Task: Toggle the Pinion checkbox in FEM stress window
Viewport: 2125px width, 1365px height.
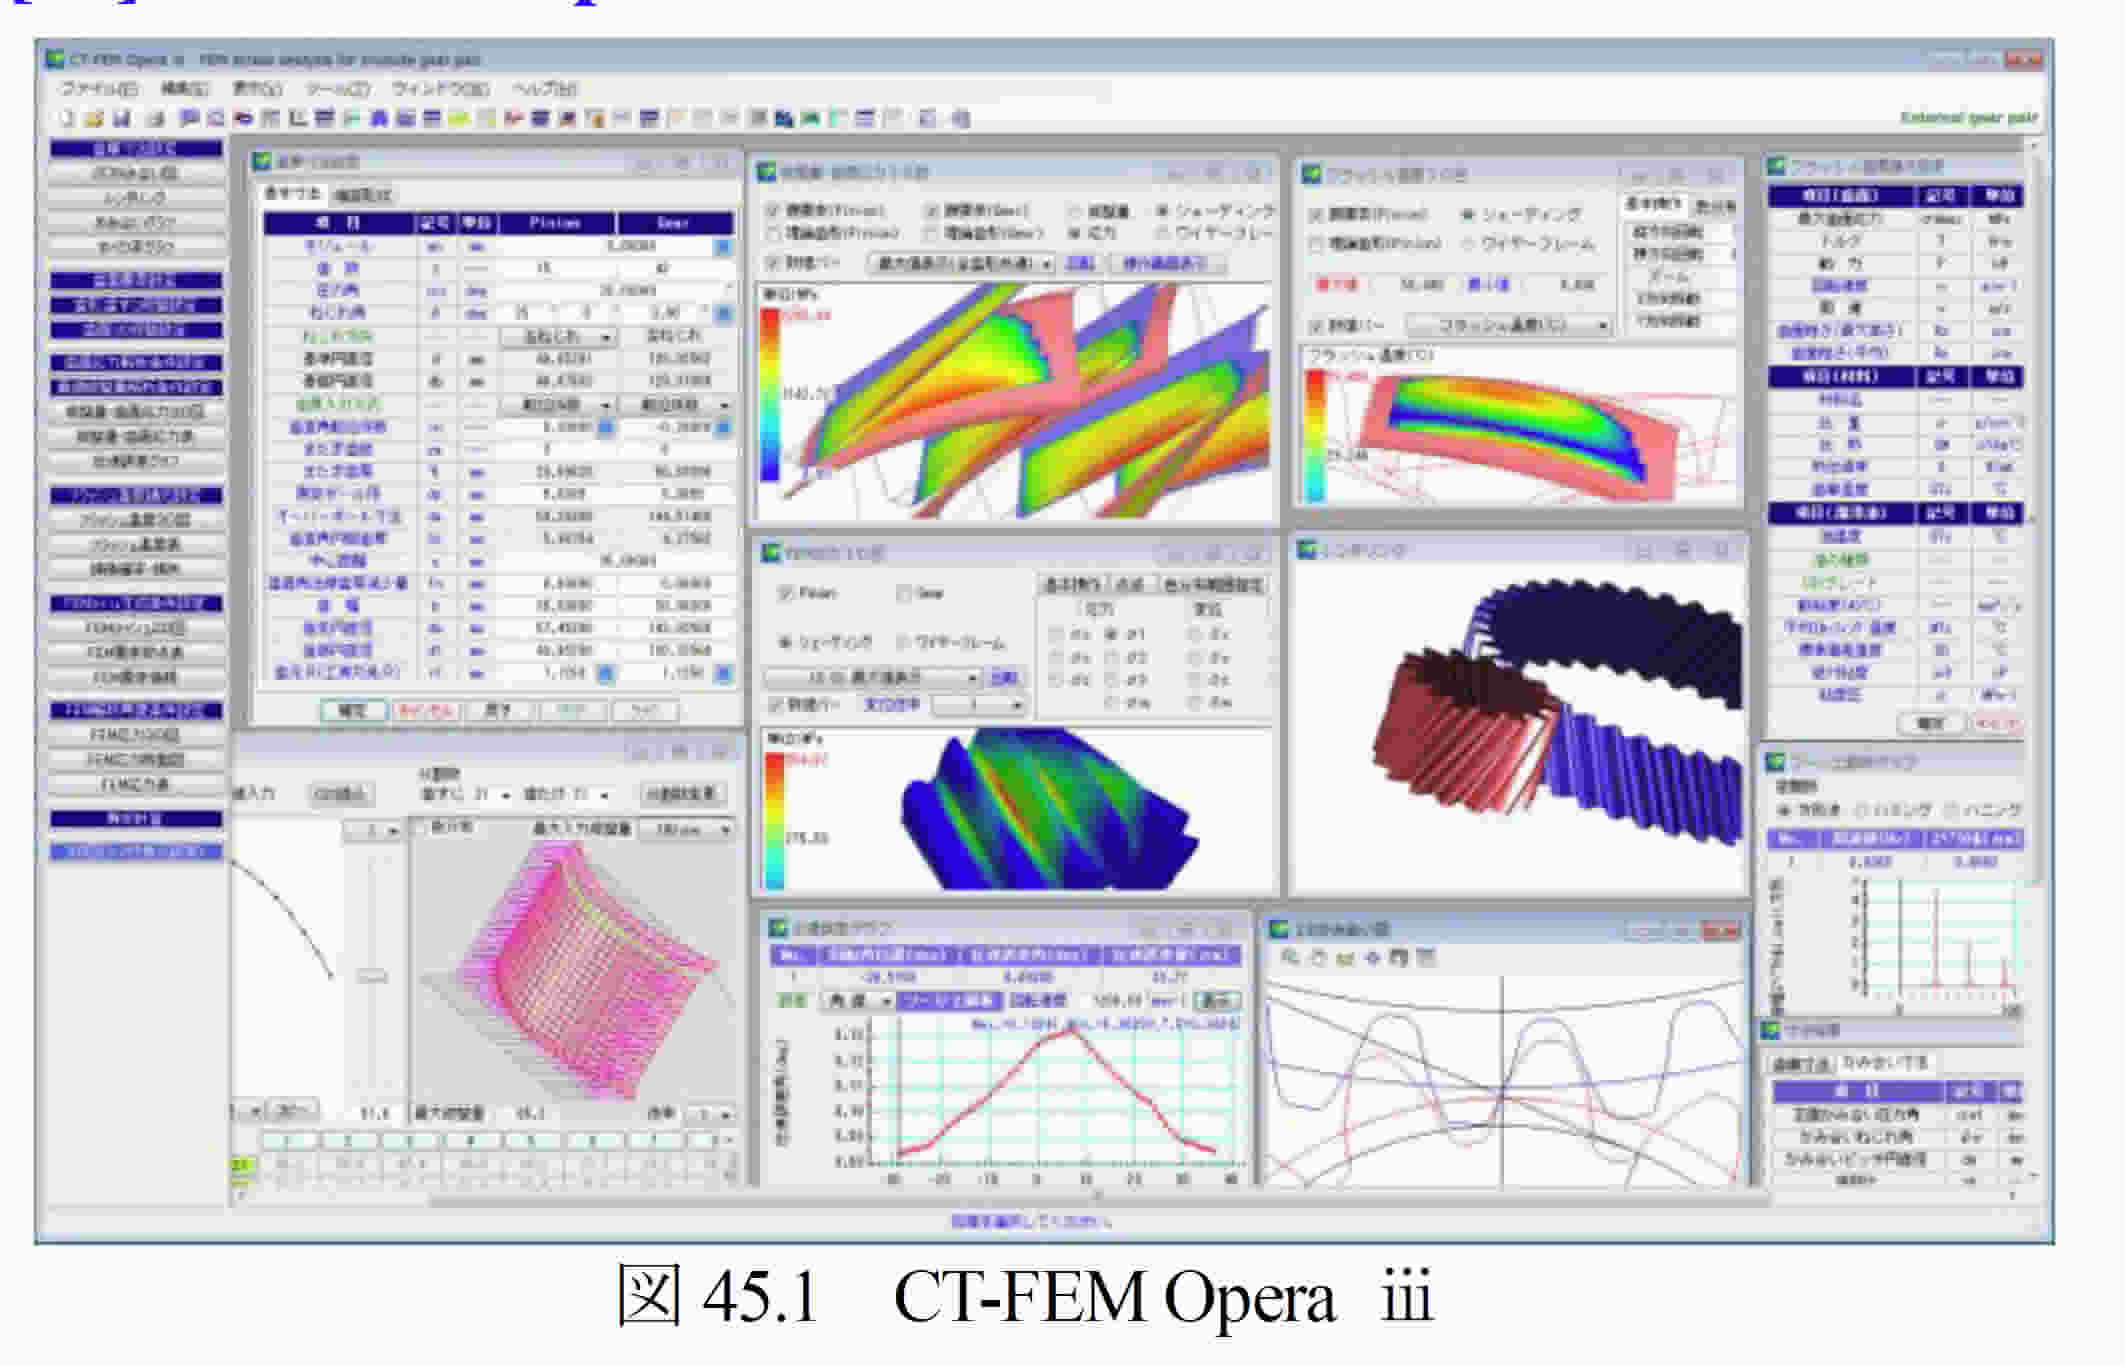Action: pos(786,593)
